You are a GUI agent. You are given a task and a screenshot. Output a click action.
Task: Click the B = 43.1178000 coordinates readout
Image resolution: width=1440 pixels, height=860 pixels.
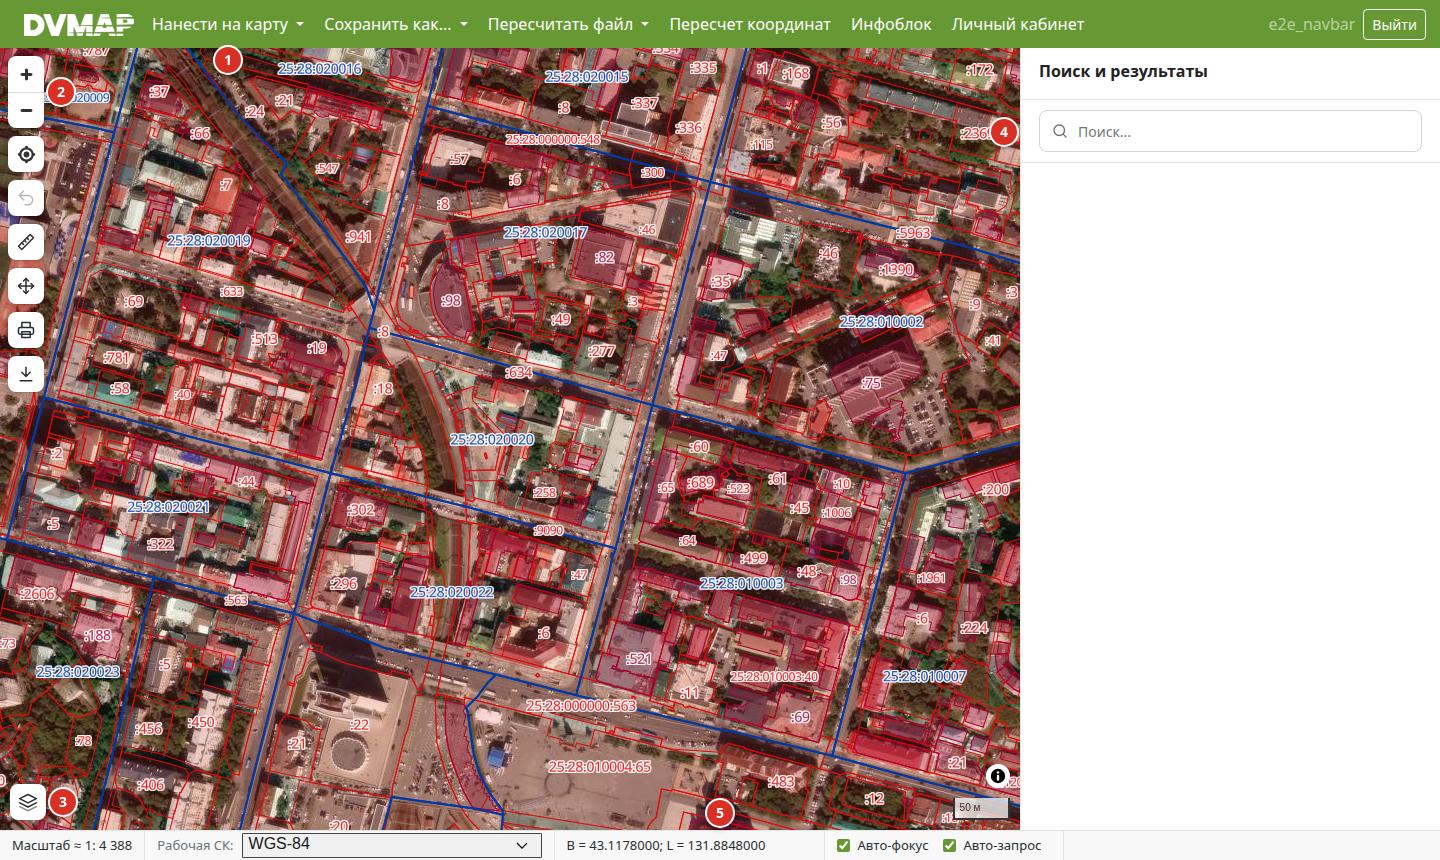coord(666,846)
